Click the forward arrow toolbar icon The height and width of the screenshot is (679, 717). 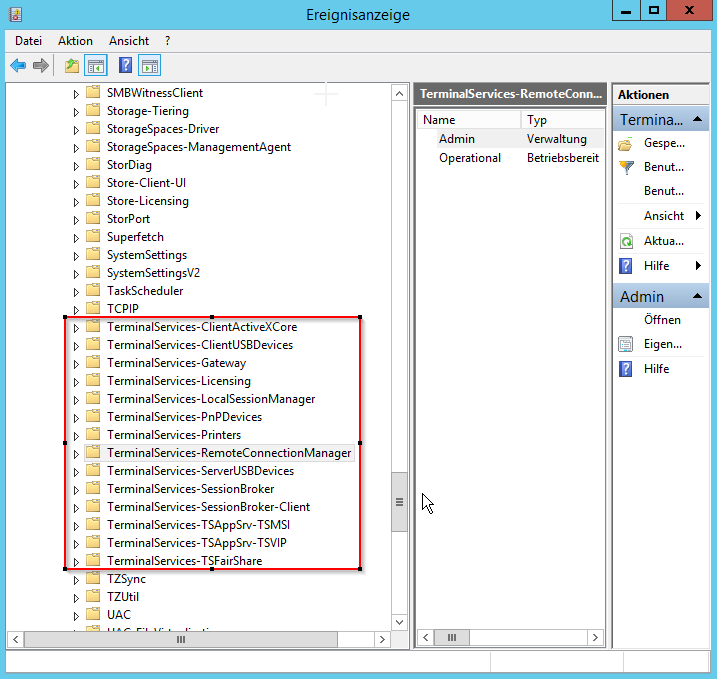pyautogui.click(x=41, y=66)
